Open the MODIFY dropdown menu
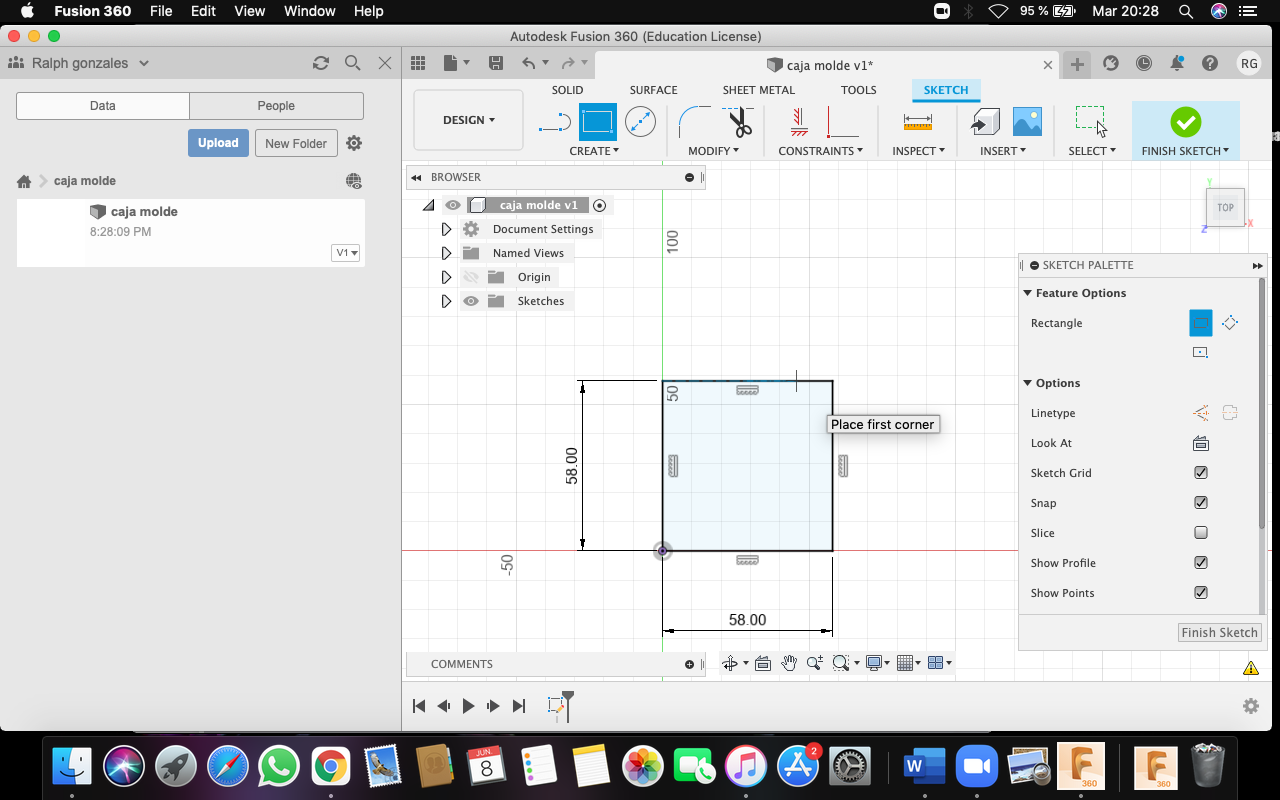1280x800 pixels. coord(713,151)
